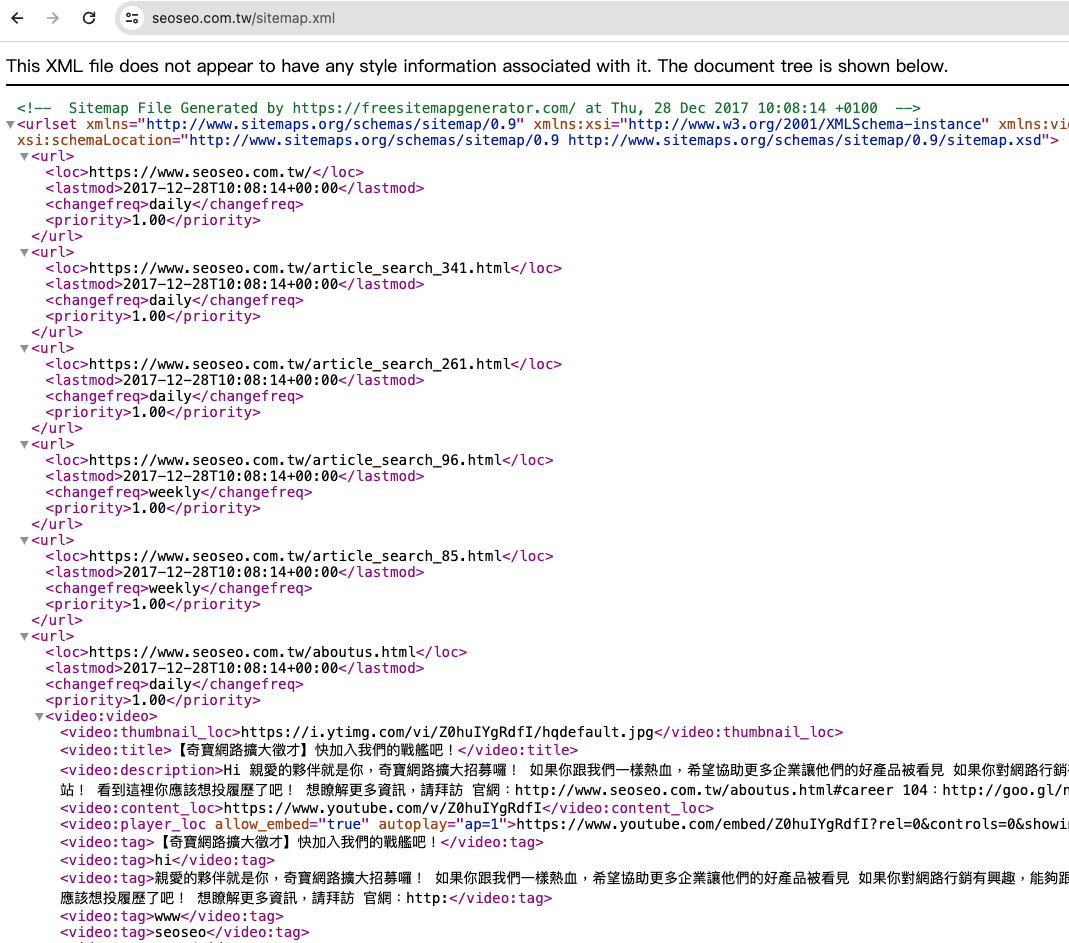This screenshot has height=943, width=1069.
Task: Collapse the url node for article_search_85.html
Action: coord(25,541)
